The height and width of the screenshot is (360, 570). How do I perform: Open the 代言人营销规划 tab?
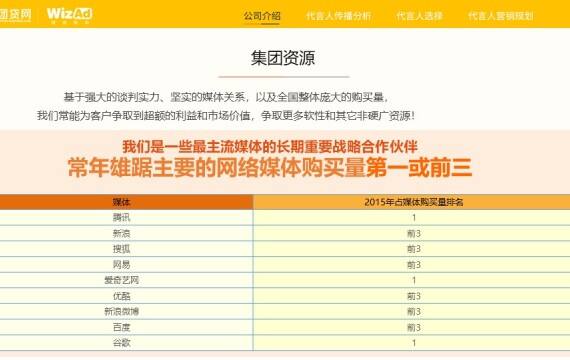pyautogui.click(x=501, y=16)
